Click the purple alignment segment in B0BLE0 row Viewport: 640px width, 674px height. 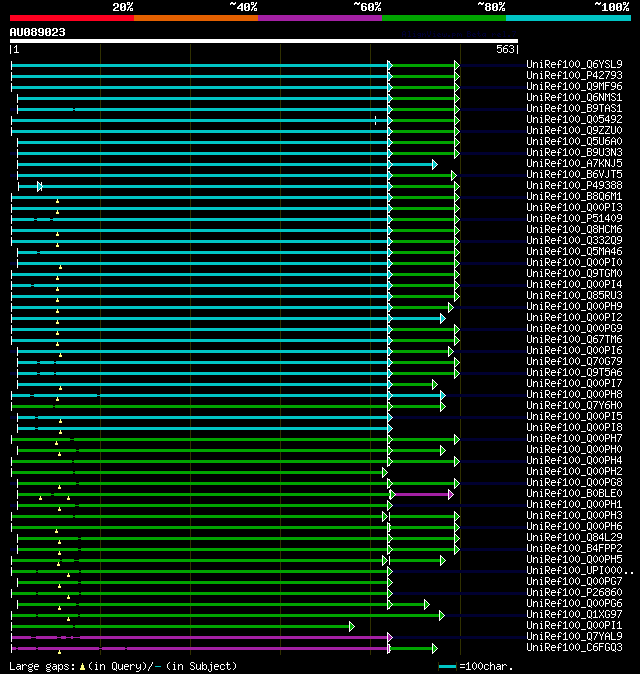pos(422,494)
